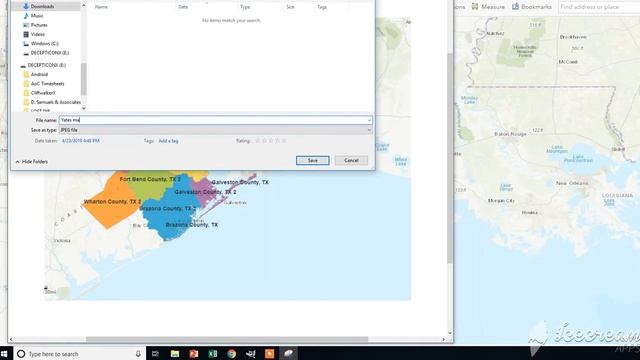Sort files by the Size column
Screen dimensions: 640x360
click(290, 7)
